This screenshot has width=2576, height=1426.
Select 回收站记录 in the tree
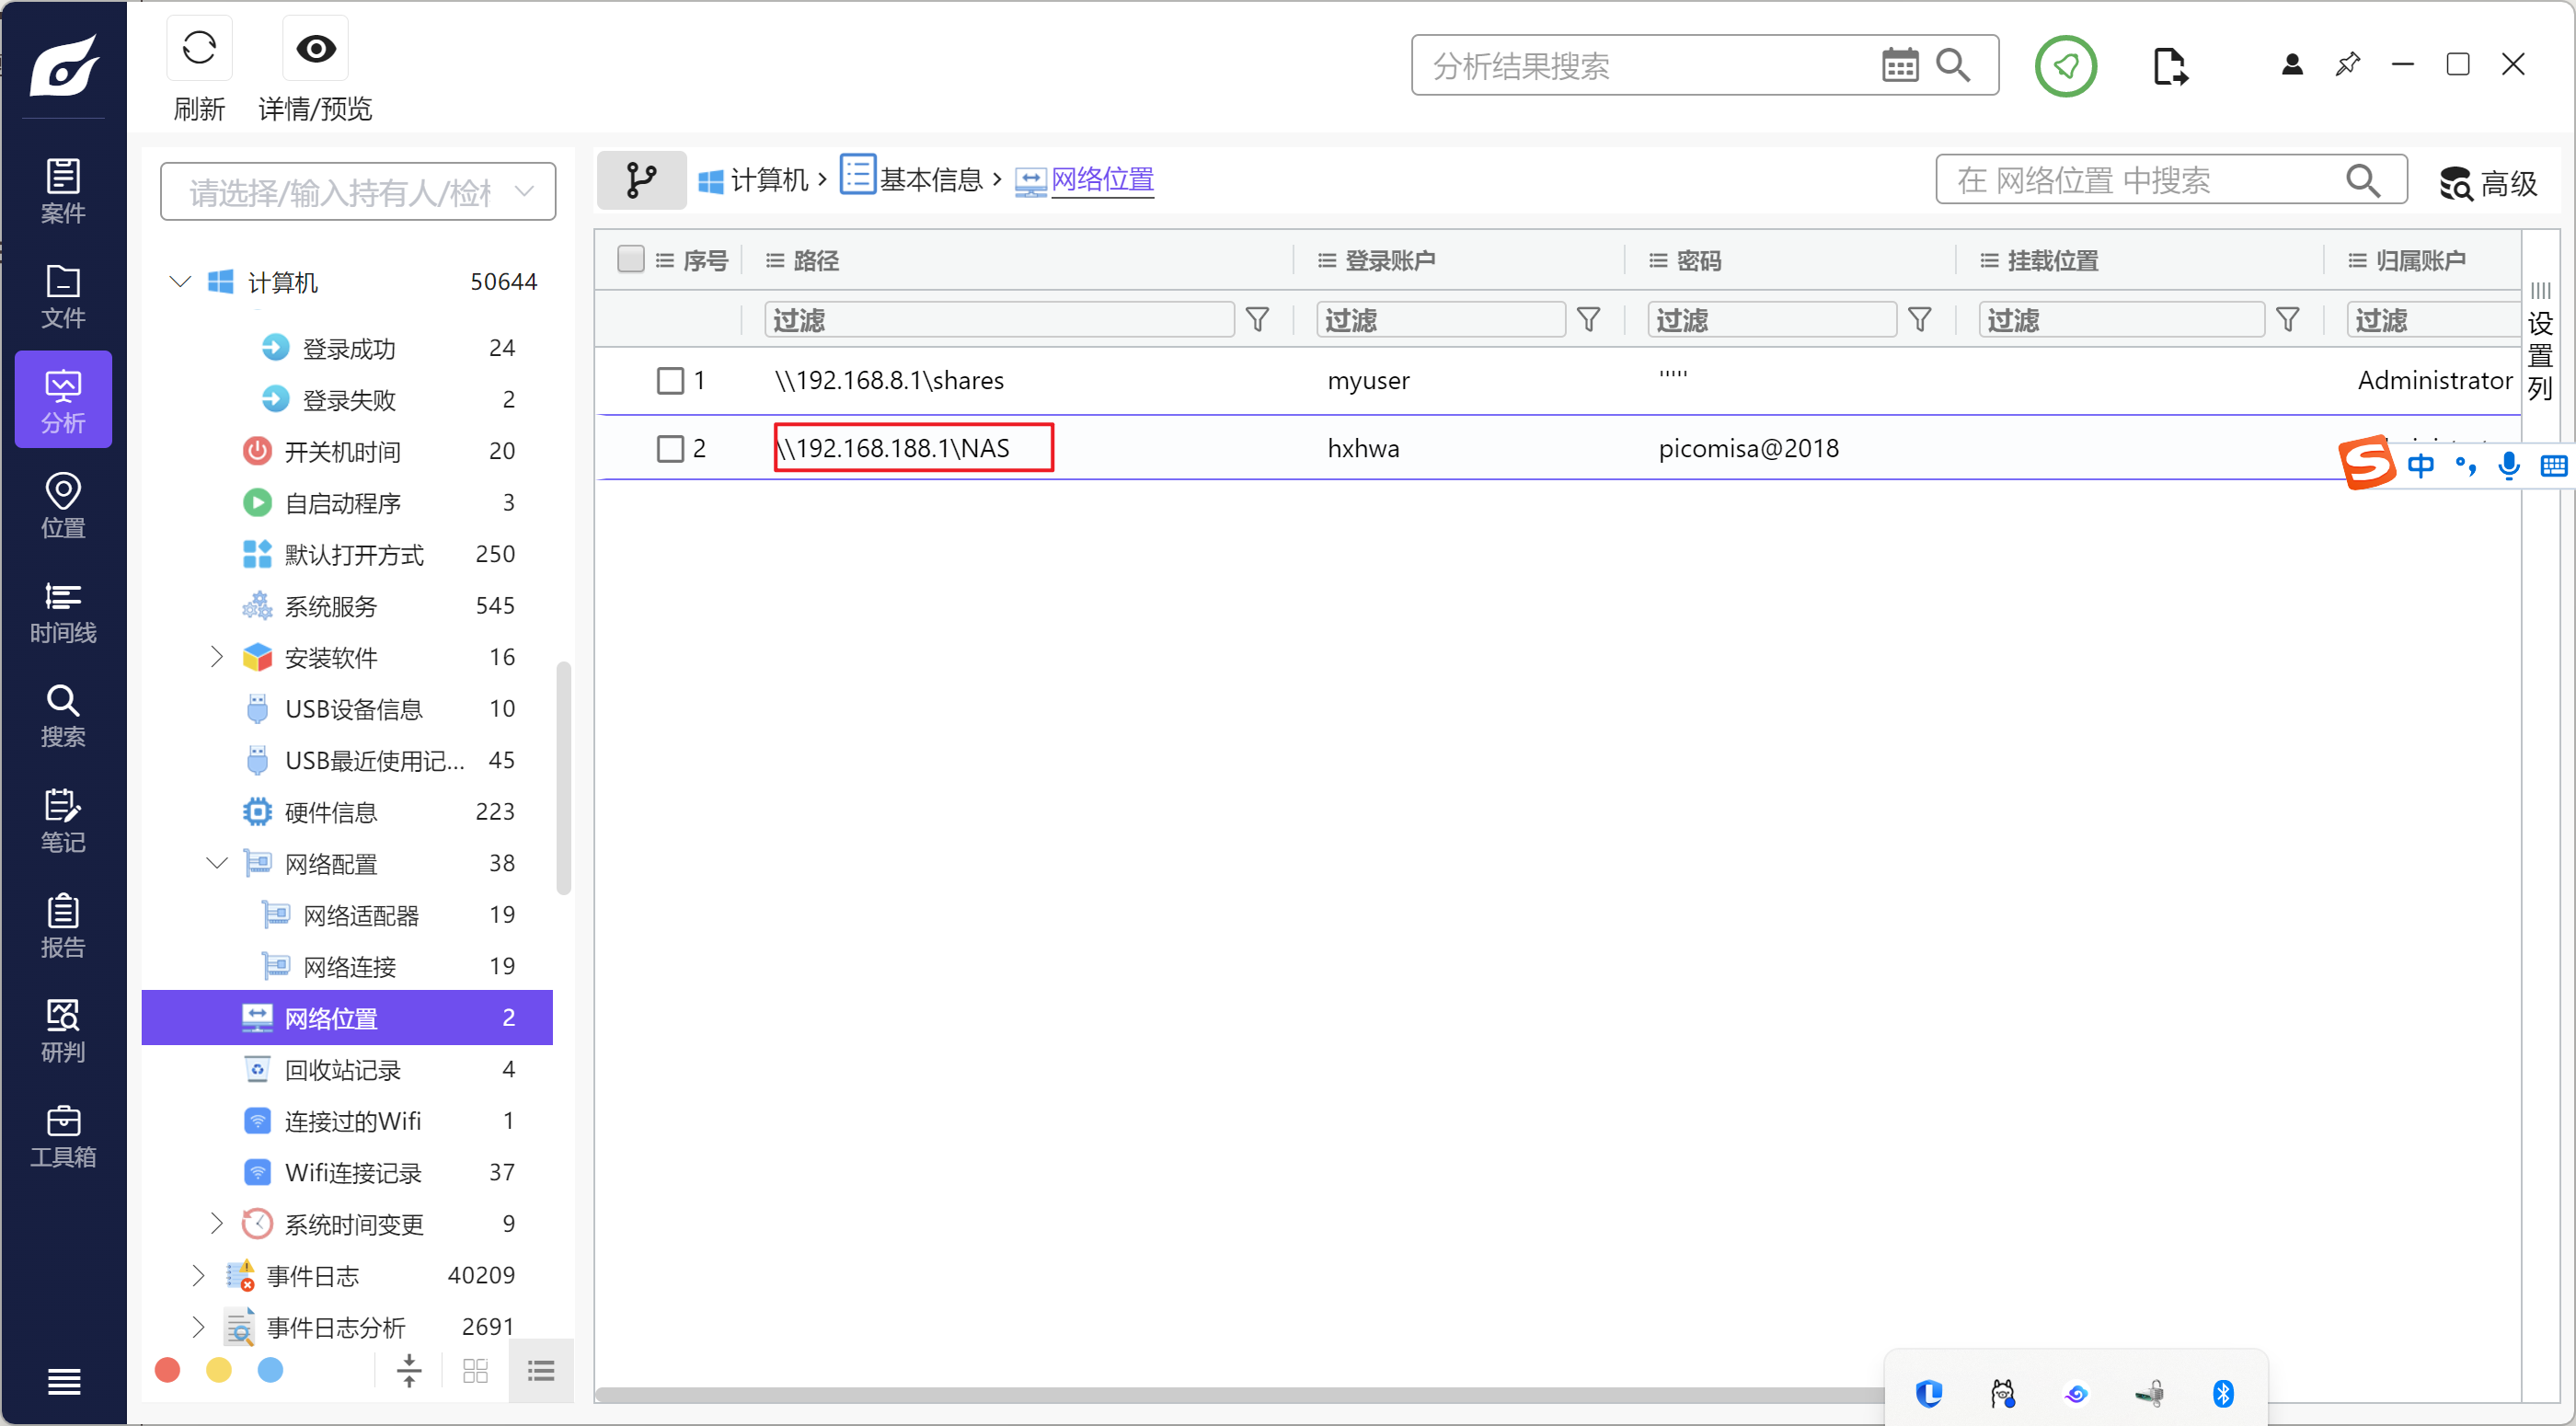click(x=342, y=1070)
